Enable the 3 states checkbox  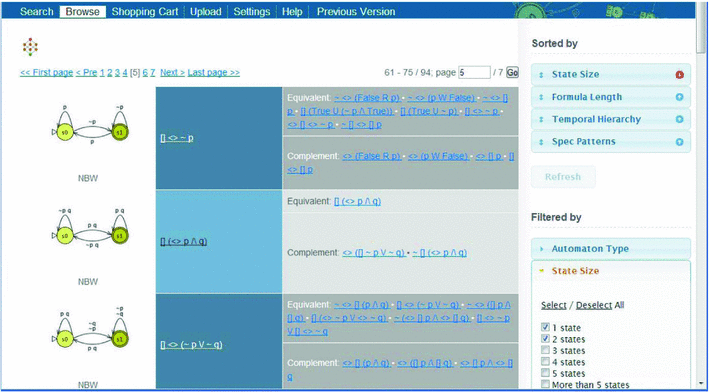click(545, 350)
